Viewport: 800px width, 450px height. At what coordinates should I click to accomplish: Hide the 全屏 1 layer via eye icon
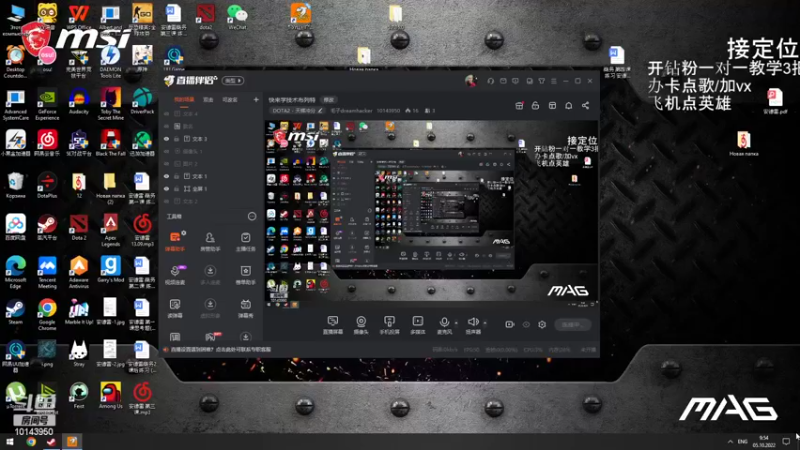click(166, 189)
